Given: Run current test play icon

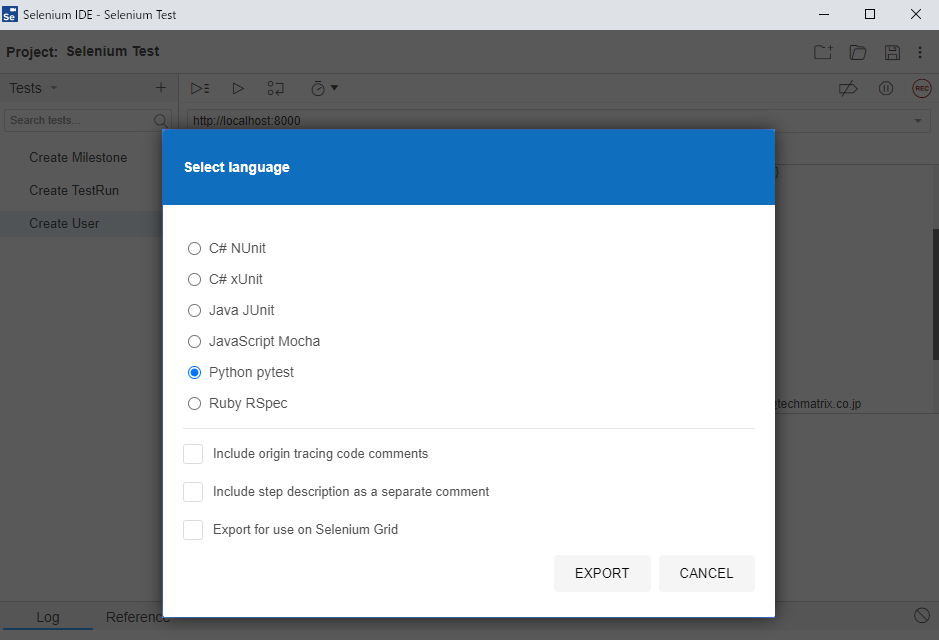Looking at the screenshot, I should tap(238, 89).
